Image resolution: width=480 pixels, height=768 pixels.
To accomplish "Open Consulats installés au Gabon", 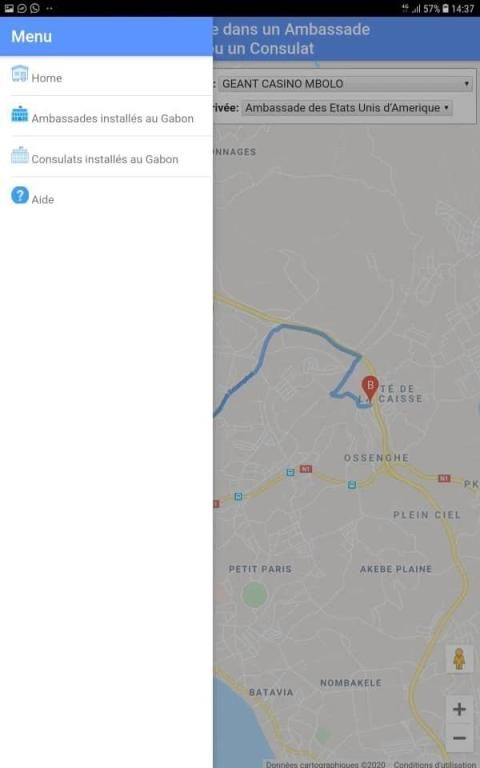I will 106,157.
